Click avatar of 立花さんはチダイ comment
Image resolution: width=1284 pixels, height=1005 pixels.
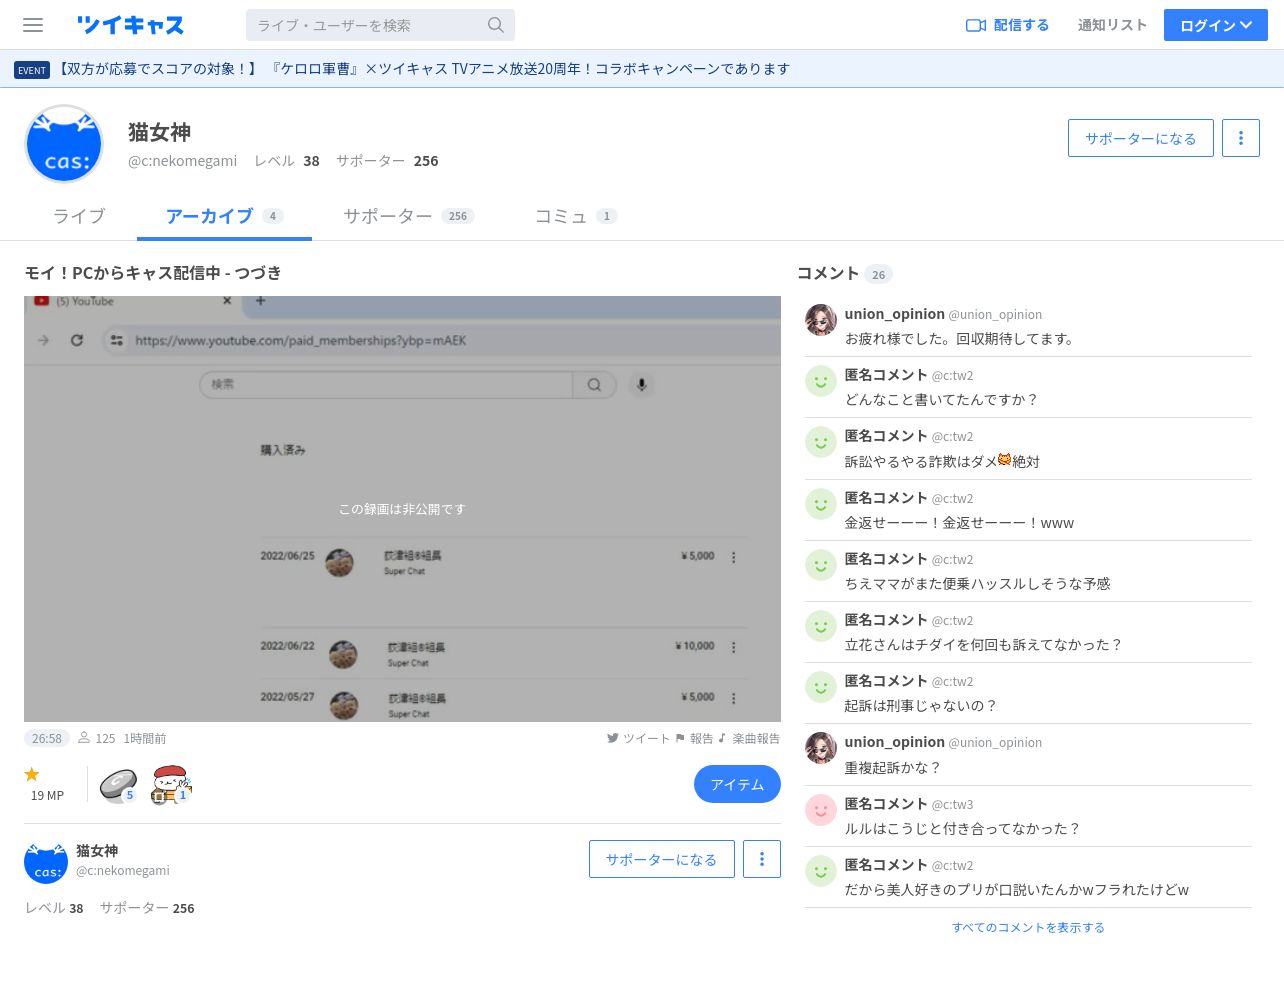pos(821,626)
